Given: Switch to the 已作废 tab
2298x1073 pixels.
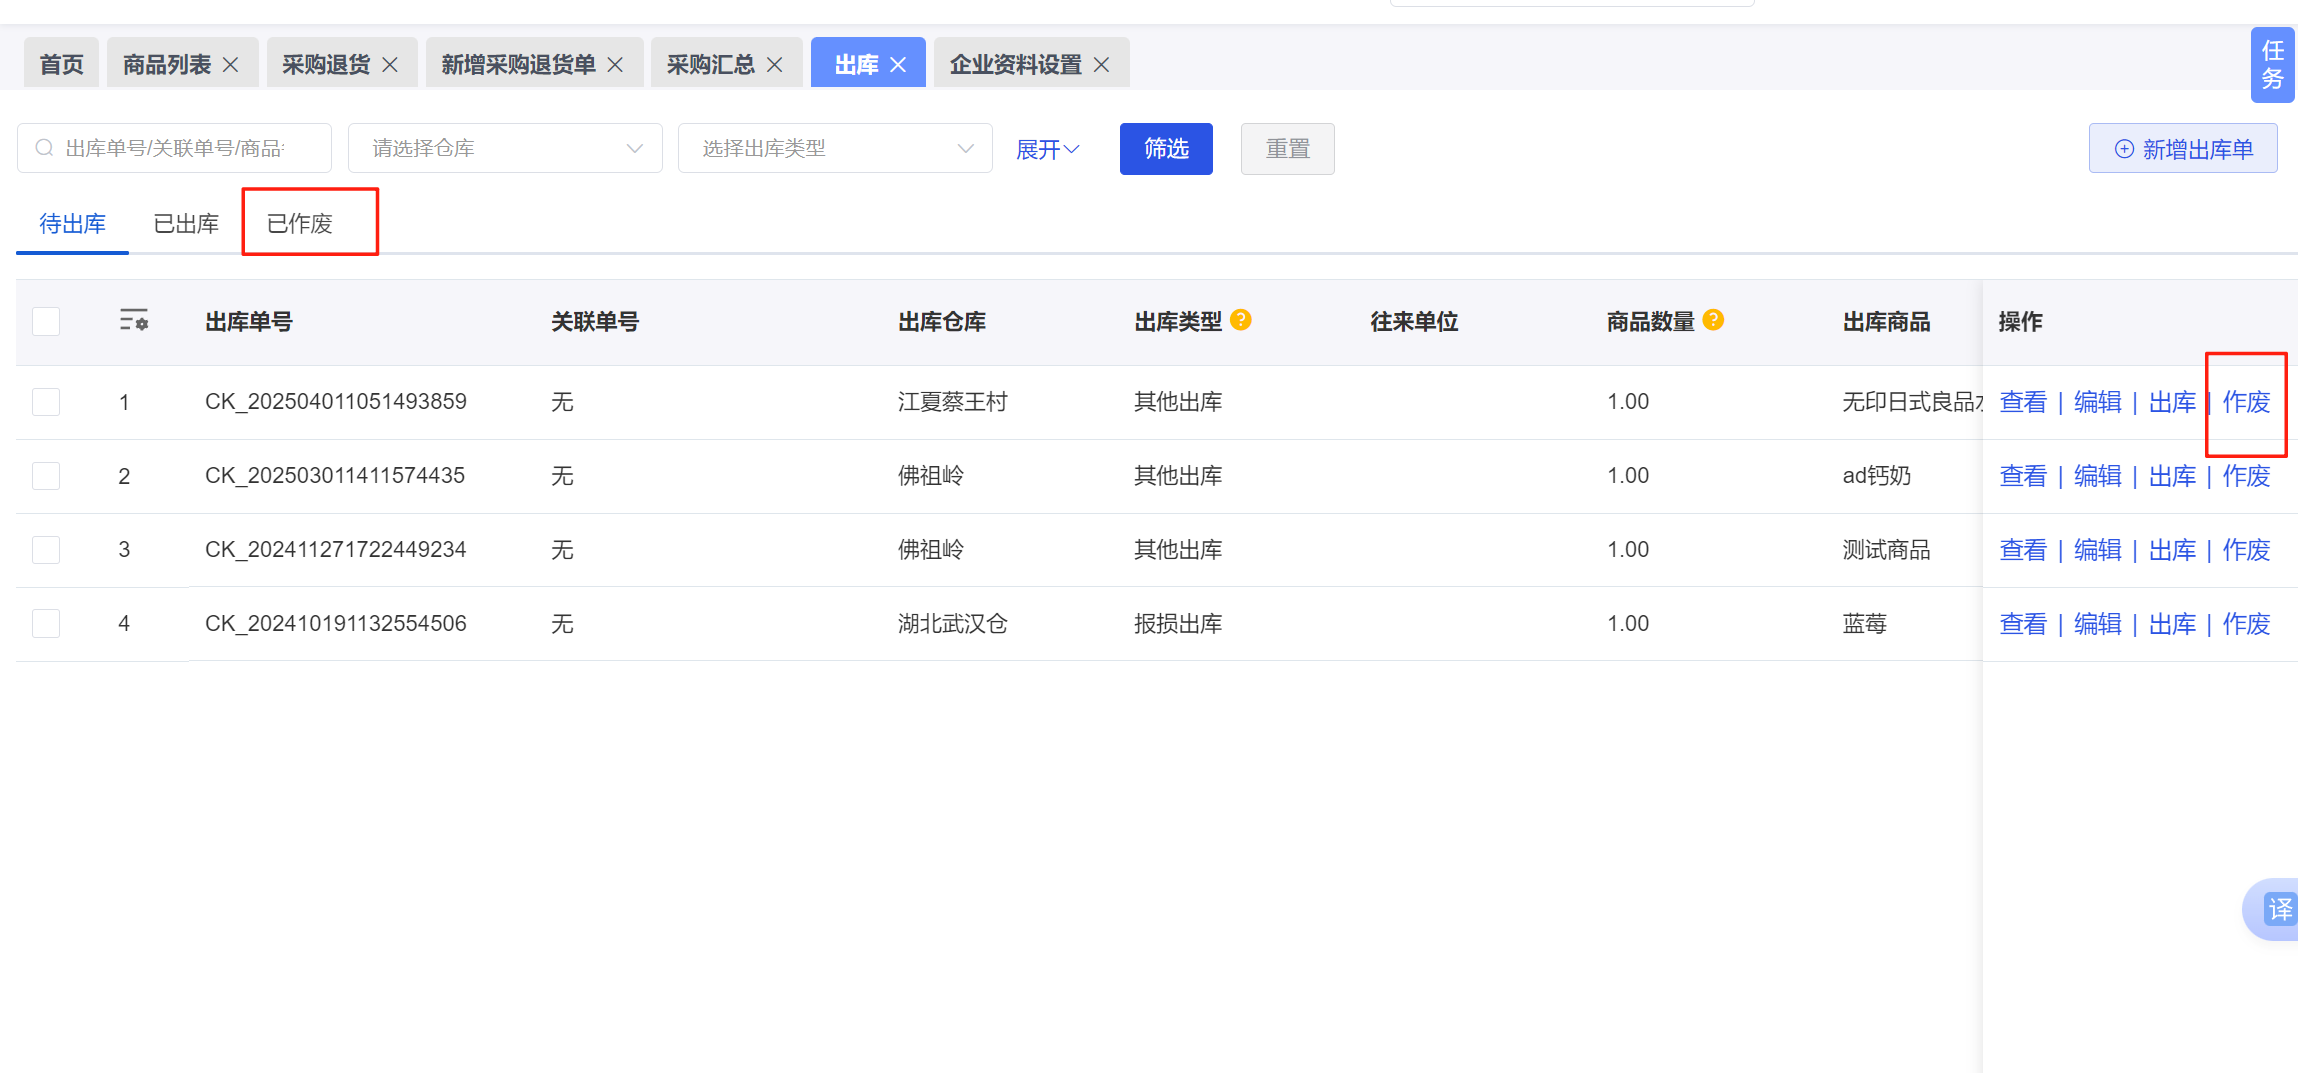Looking at the screenshot, I should pyautogui.click(x=300, y=224).
